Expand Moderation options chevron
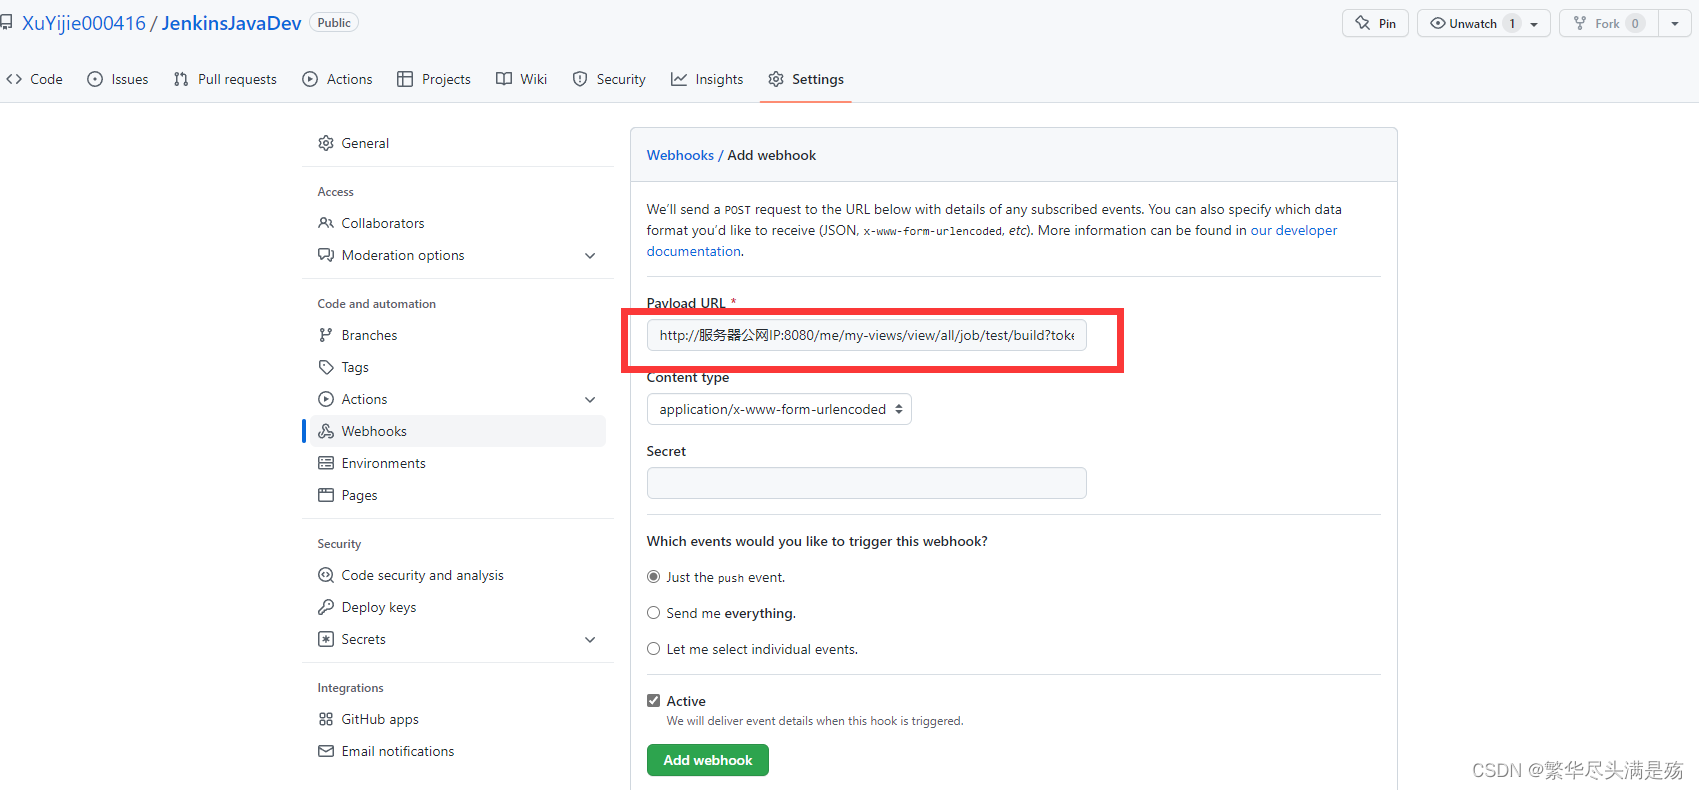This screenshot has height=790, width=1699. [x=590, y=255]
